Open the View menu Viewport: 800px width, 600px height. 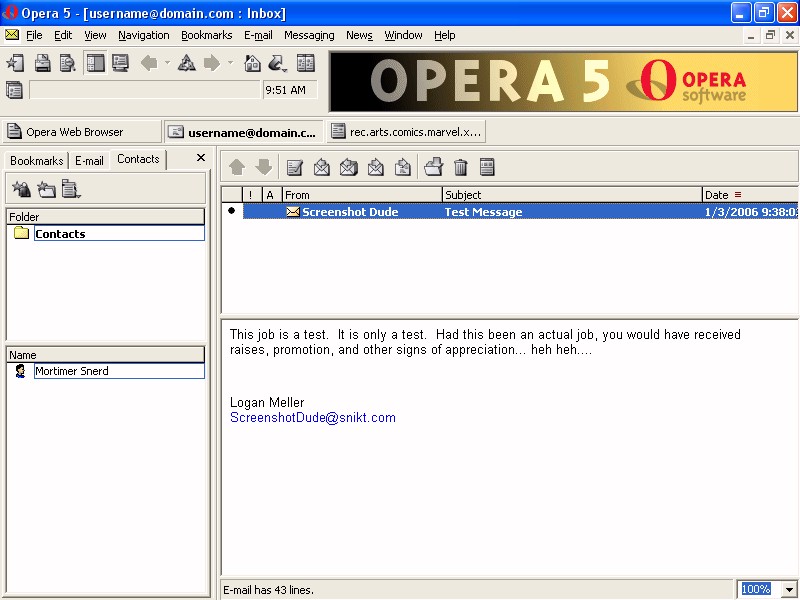95,35
